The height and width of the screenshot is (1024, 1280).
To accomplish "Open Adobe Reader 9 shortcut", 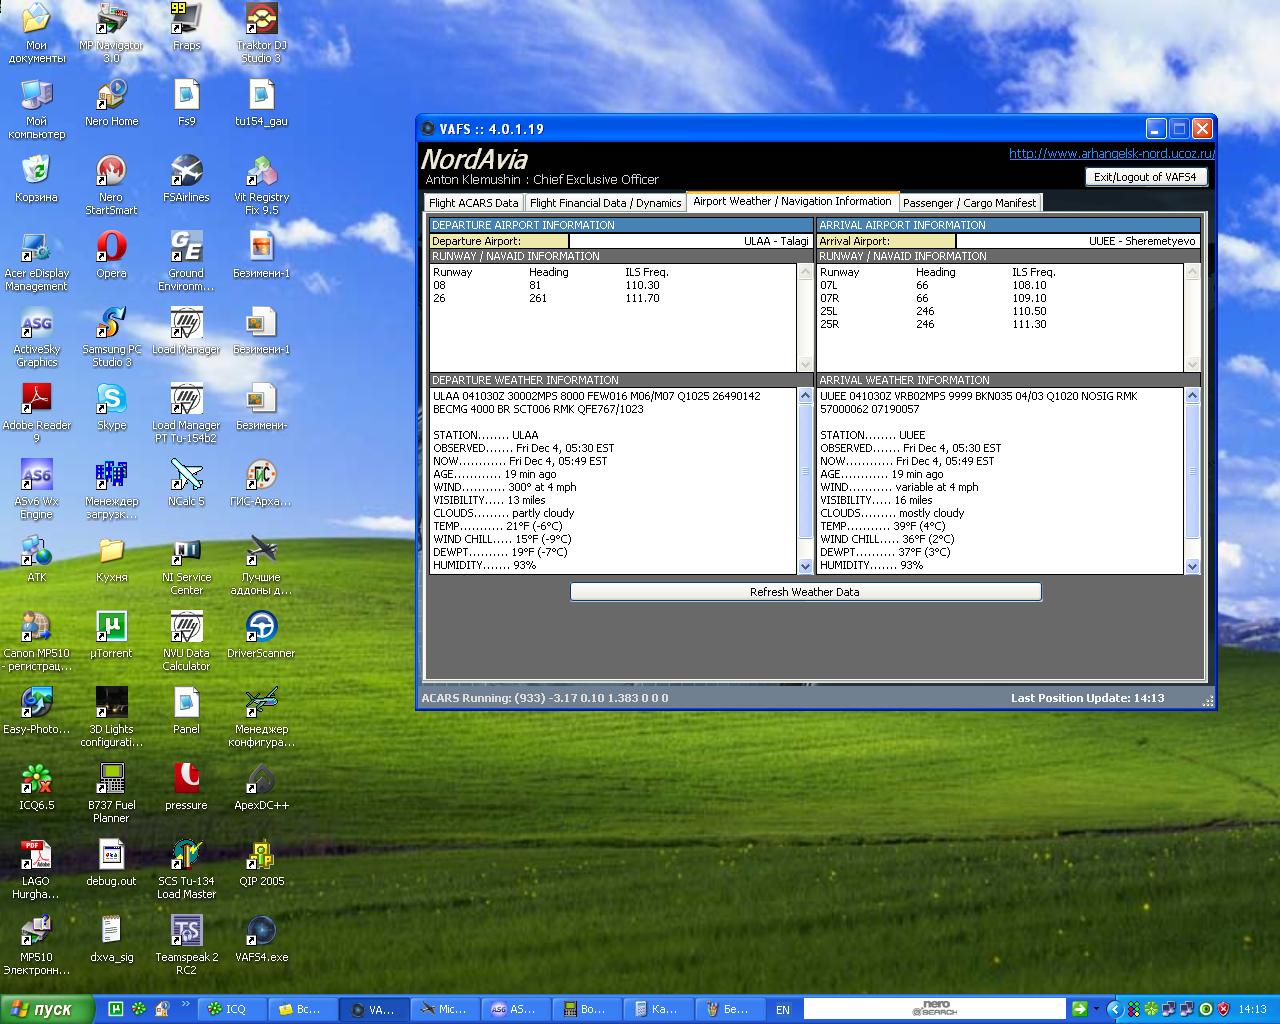I will (x=36, y=413).
